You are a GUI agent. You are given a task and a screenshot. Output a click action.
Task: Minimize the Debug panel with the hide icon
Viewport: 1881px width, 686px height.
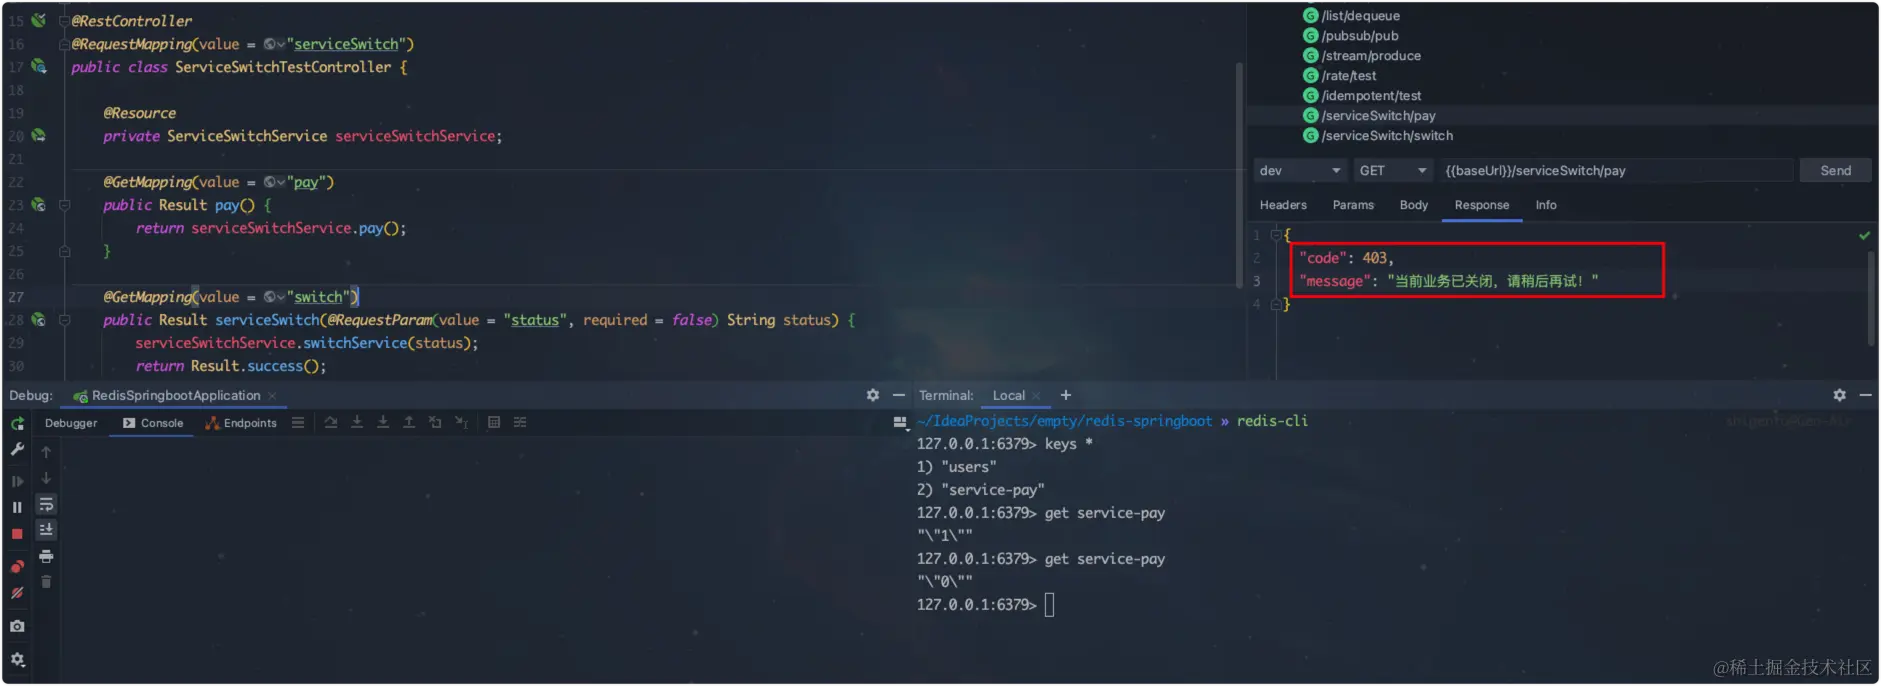tap(899, 395)
